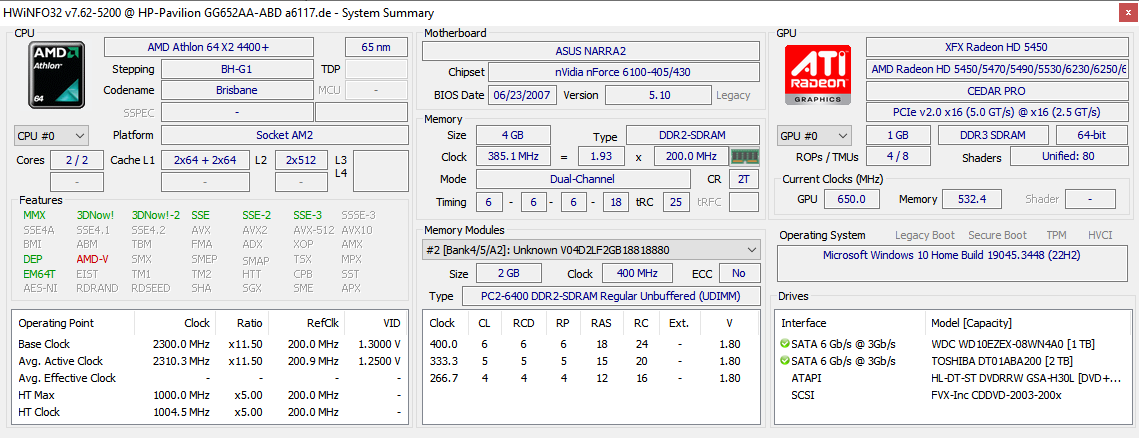Click the red AMD-V feature label
1139x438 pixels.
click(92, 259)
